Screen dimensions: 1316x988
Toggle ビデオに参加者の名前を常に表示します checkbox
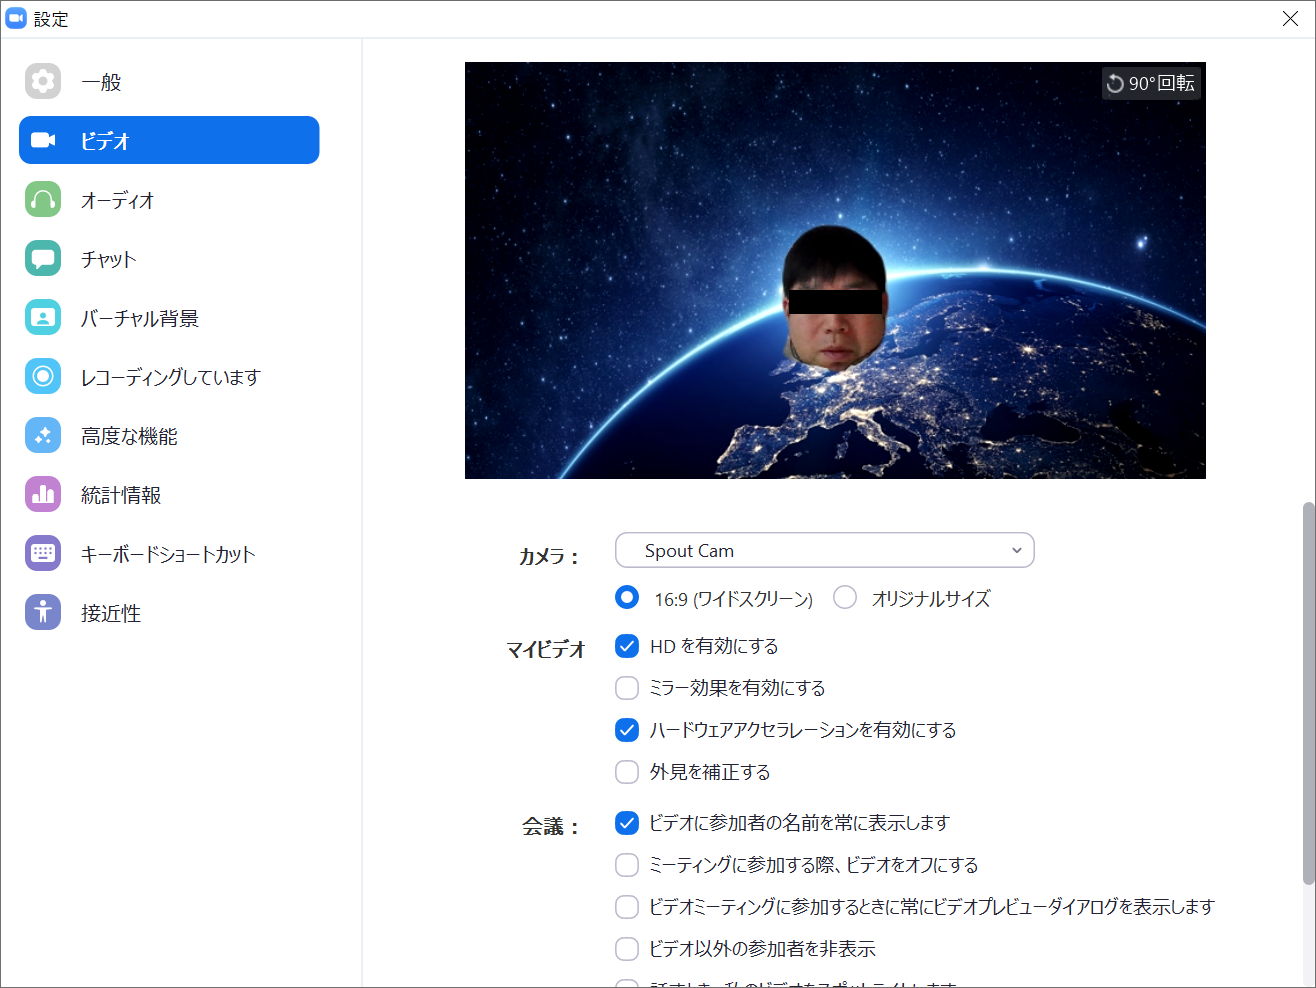(x=627, y=823)
